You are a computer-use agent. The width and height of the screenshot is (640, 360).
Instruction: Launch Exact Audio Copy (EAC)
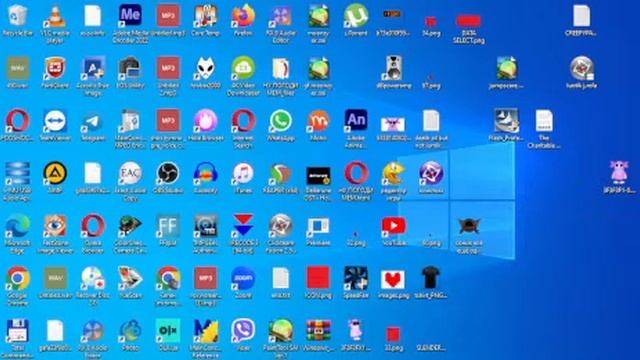(130, 173)
